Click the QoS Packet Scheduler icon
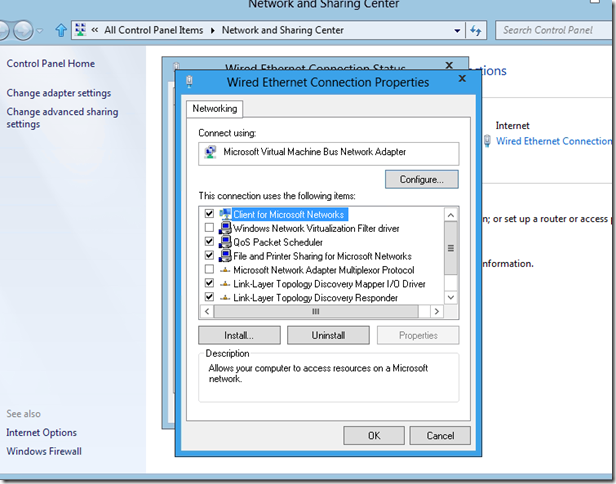616x484 pixels. 225,242
